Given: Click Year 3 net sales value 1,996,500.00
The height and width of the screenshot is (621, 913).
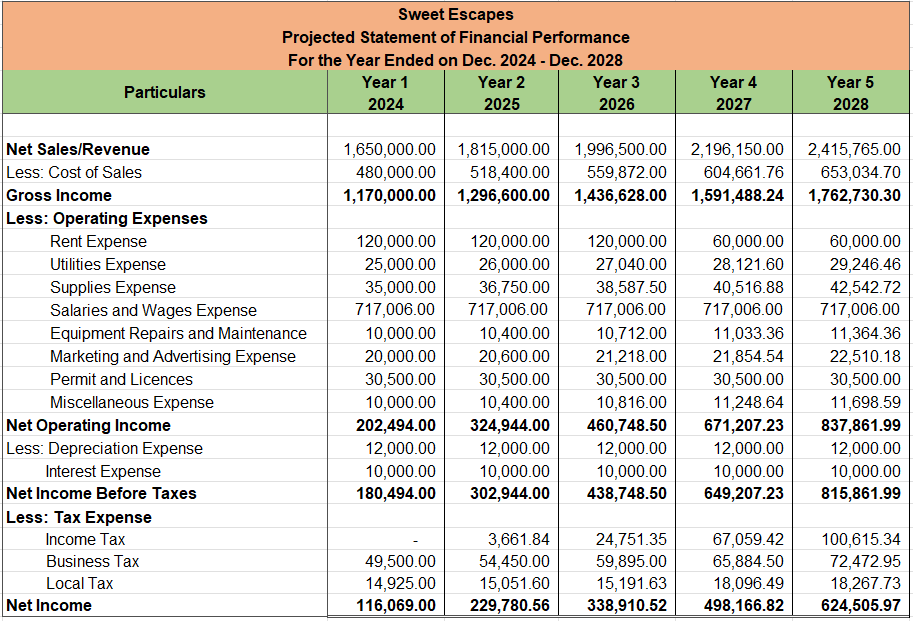Looking at the screenshot, I should (x=621, y=149).
